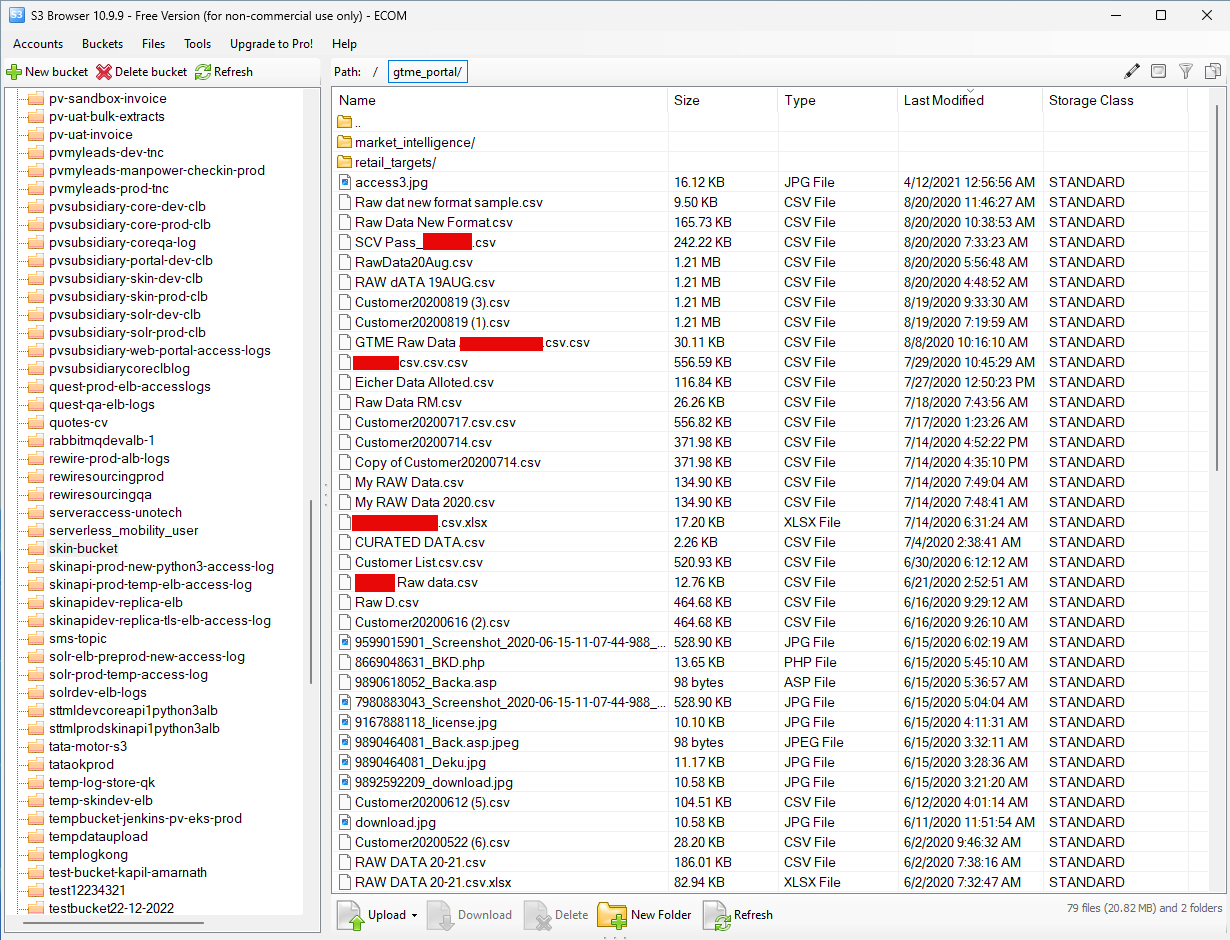Click the funnel filter icon
The height and width of the screenshot is (940, 1230).
[1186, 71]
